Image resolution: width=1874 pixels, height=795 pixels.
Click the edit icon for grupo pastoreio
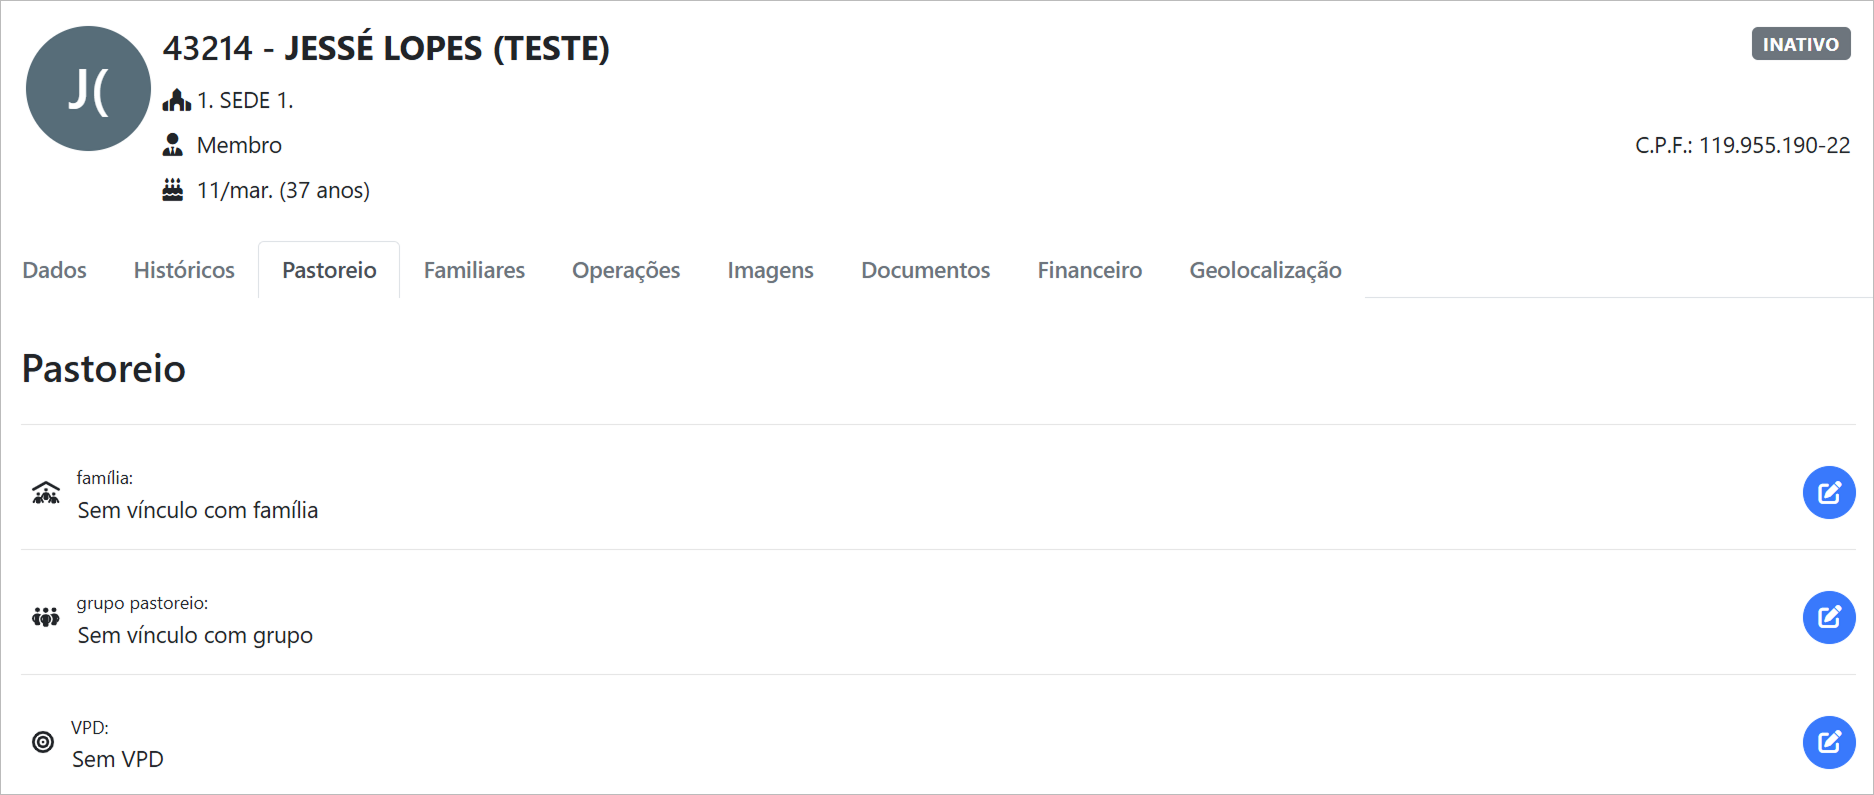tap(1828, 617)
